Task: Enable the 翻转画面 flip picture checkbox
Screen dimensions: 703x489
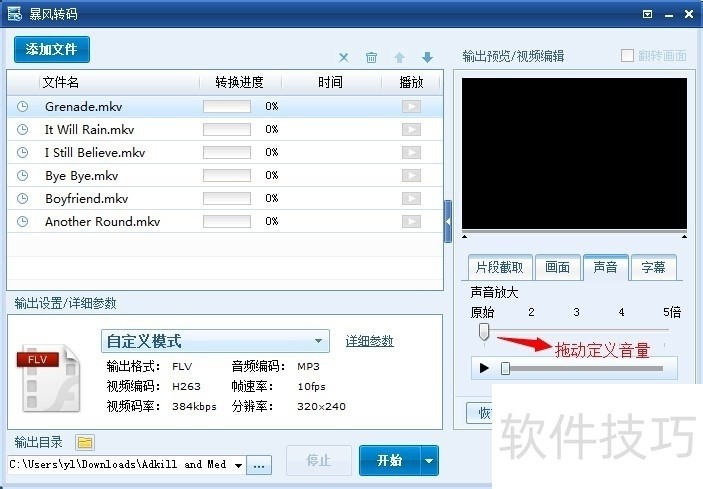Action: pos(627,56)
